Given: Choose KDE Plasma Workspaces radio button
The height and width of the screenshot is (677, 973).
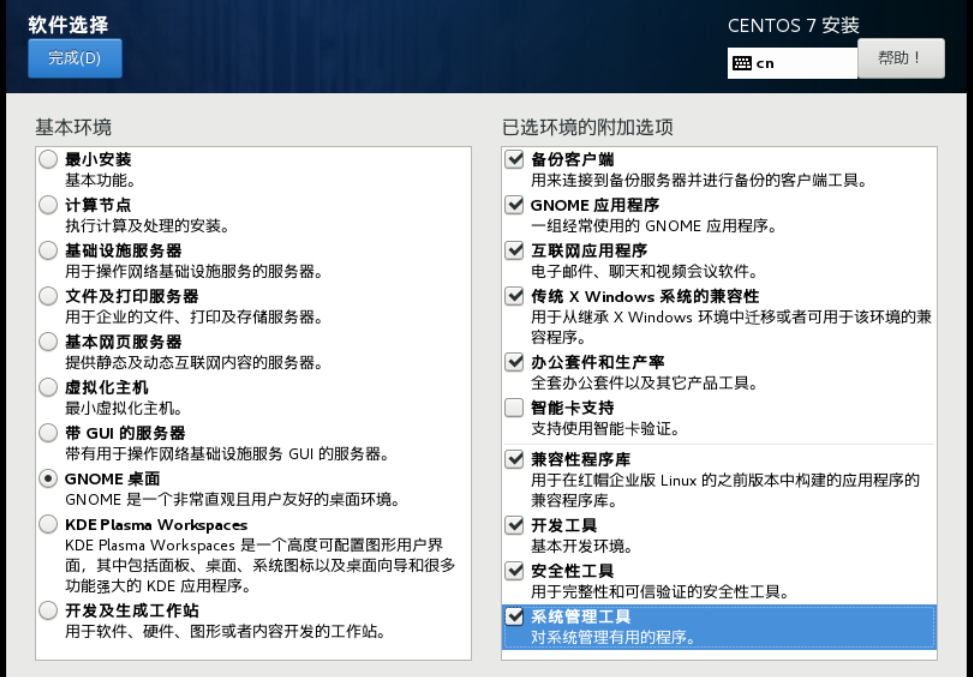Looking at the screenshot, I should (x=48, y=524).
